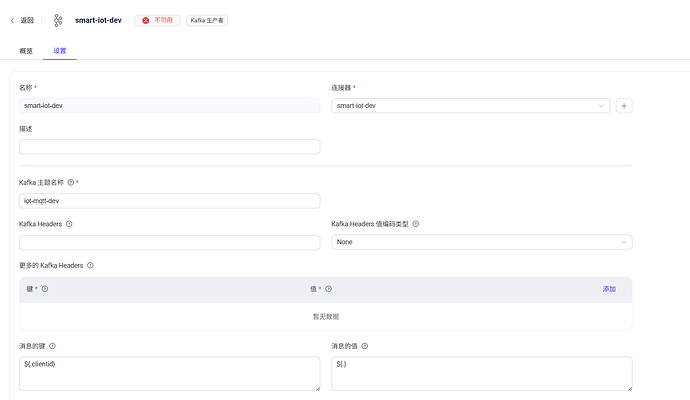Open the 连接器 smart-iot-dev dropdown
690x400 pixels.
click(470, 105)
